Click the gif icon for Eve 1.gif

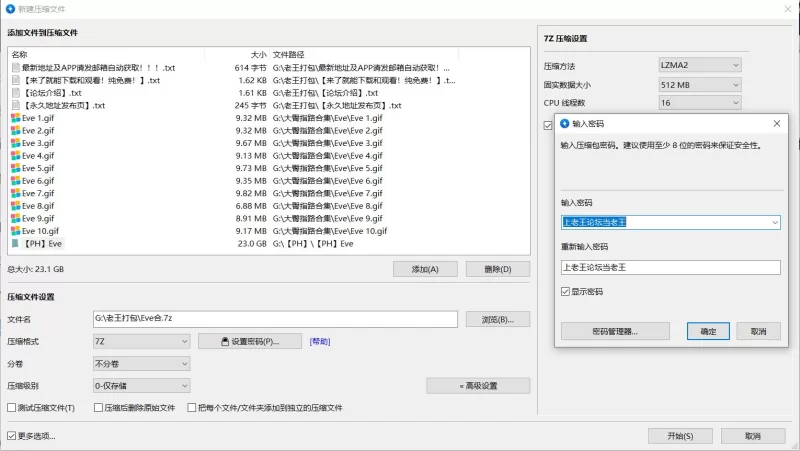16,118
